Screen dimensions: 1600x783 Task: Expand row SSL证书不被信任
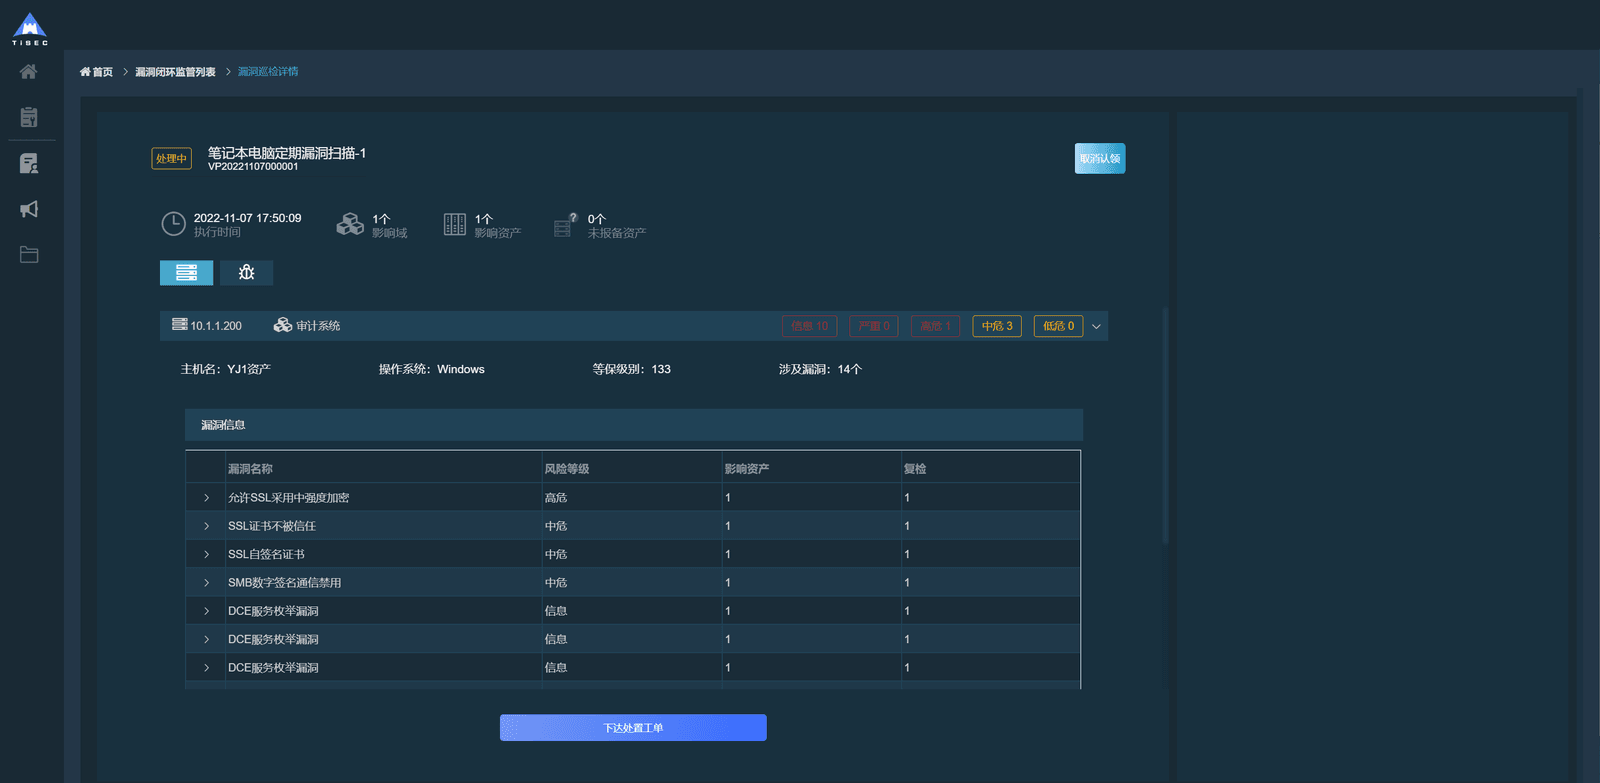[x=206, y=526]
